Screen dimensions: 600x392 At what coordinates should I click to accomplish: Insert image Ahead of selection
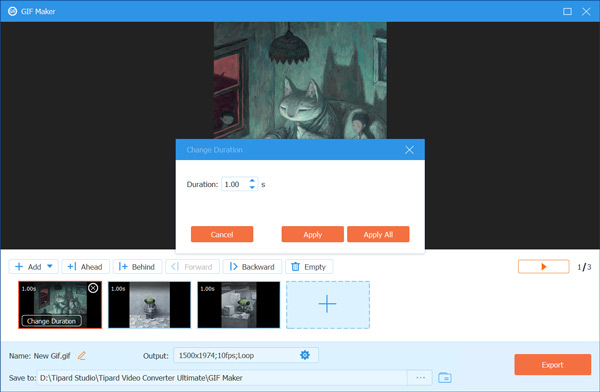click(85, 266)
